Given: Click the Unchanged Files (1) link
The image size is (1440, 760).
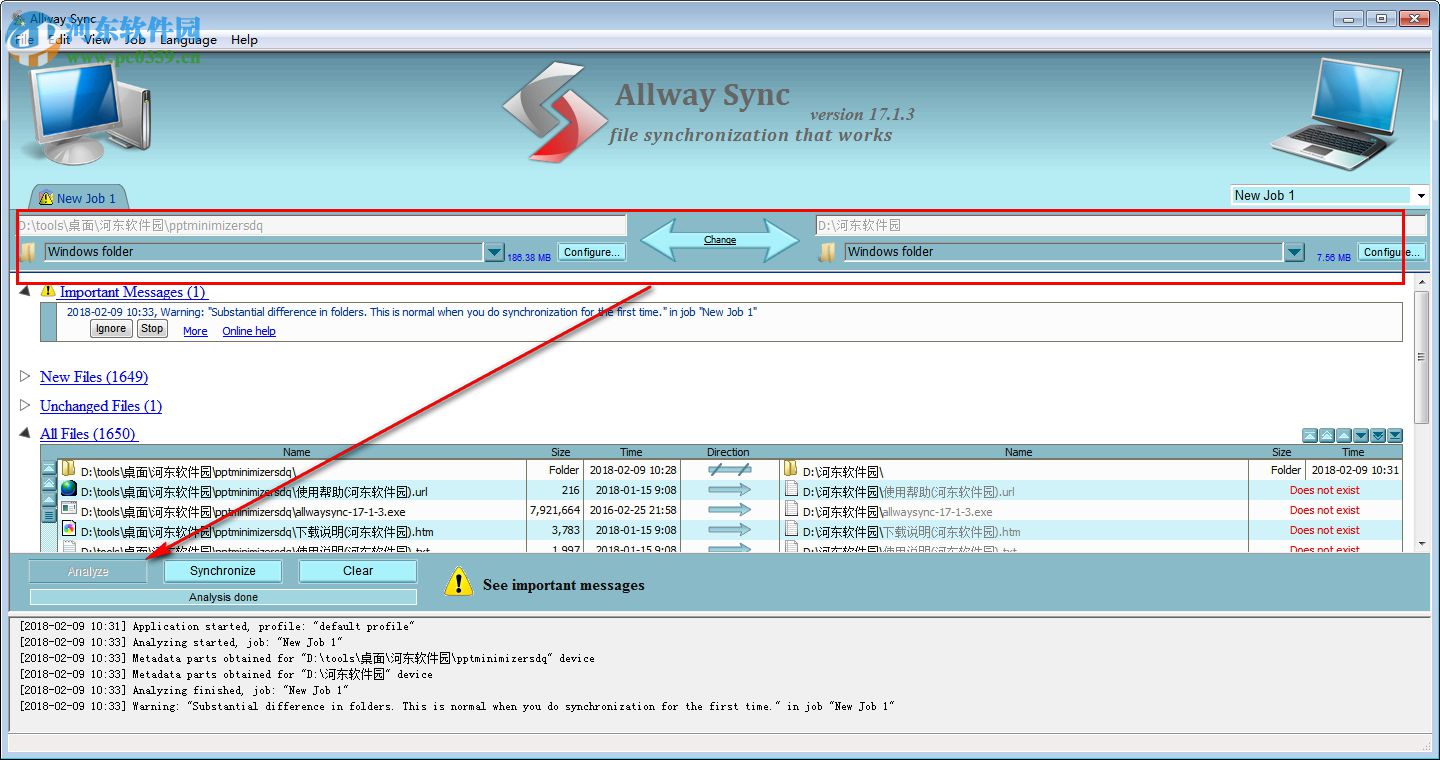Looking at the screenshot, I should 101,406.
